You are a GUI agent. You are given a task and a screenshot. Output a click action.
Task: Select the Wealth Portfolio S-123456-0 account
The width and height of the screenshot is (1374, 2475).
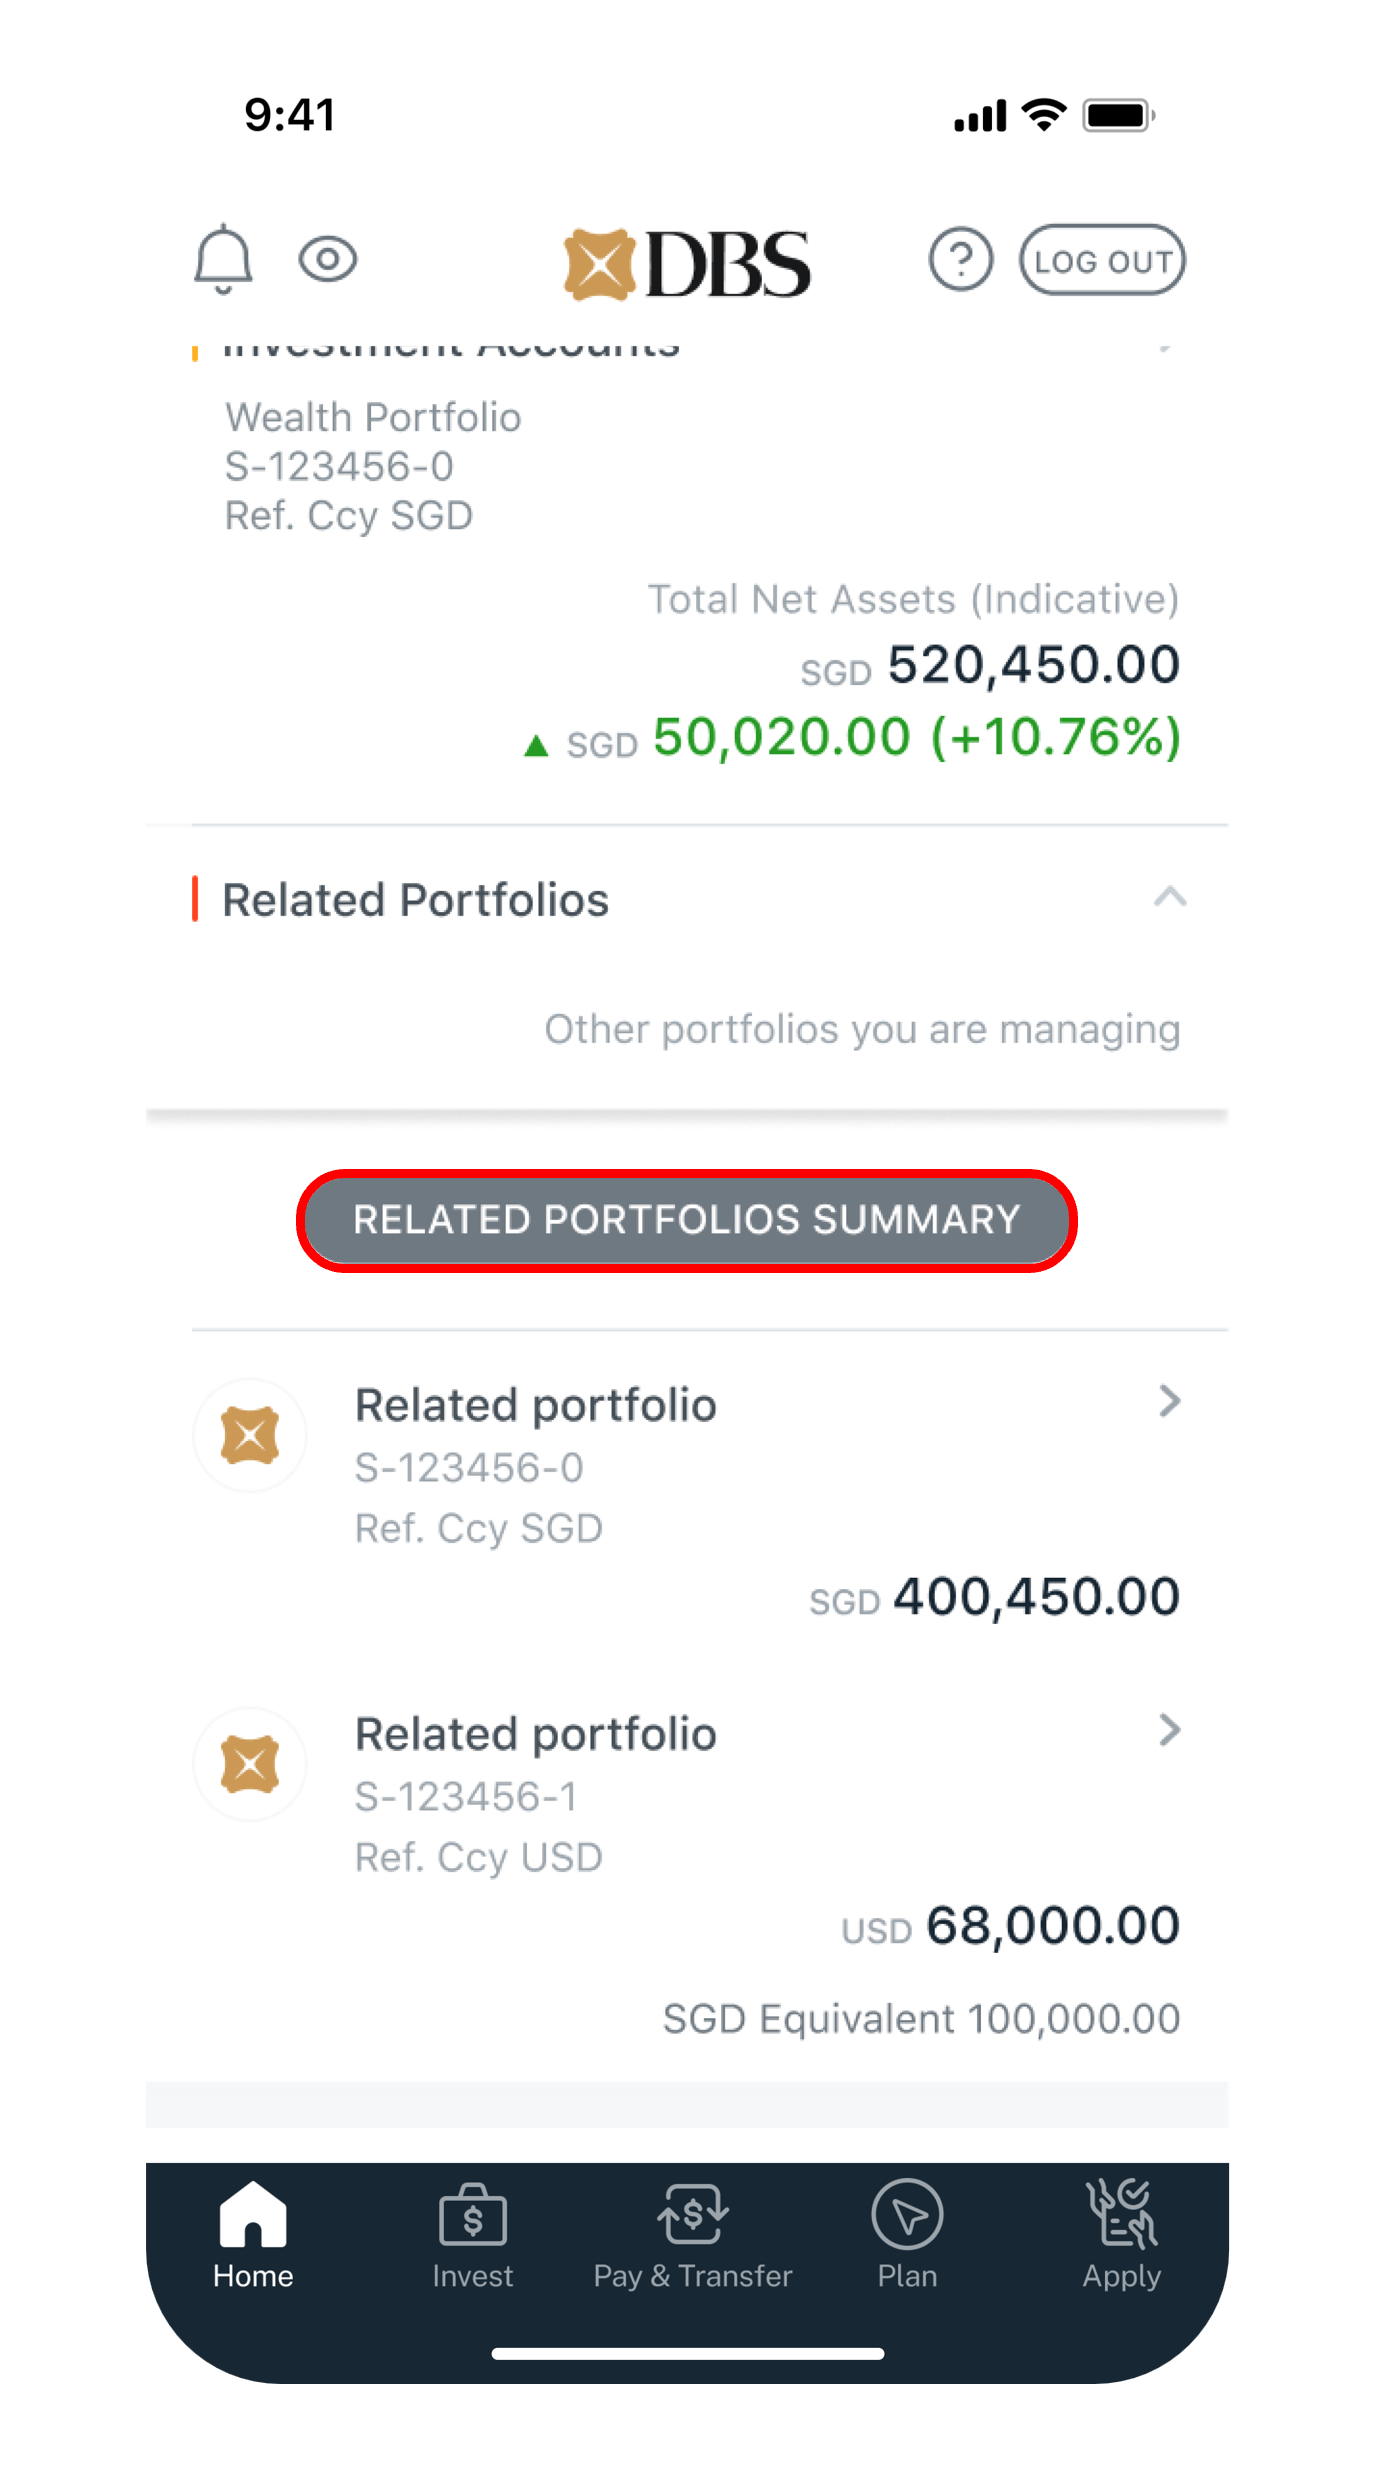click(x=372, y=466)
